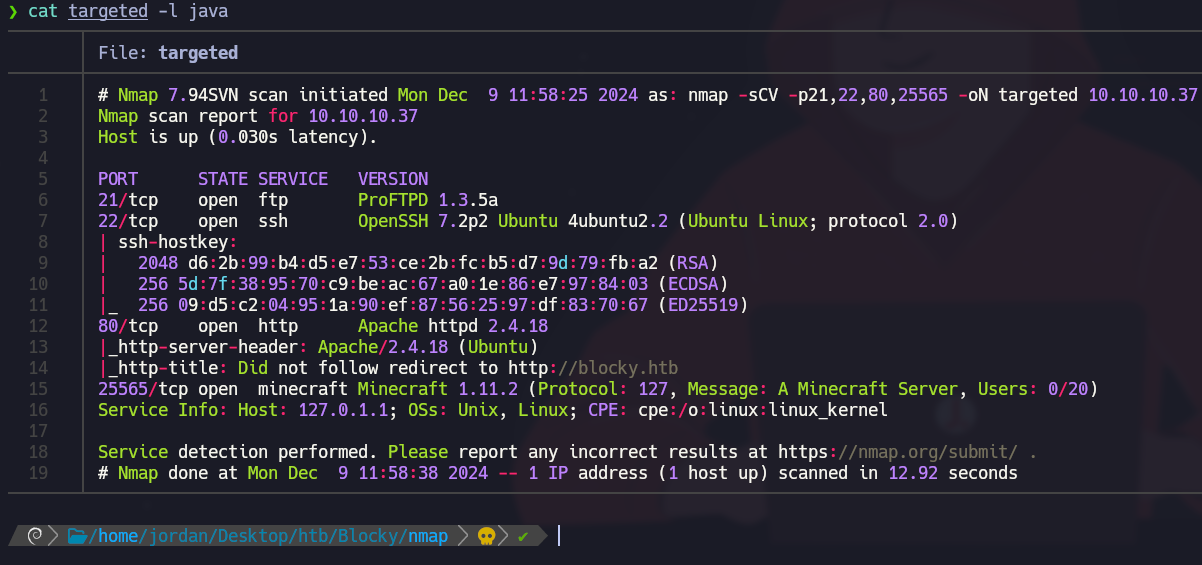Click the yellow skull icon in prompt
The image size is (1202, 565).
click(487, 537)
